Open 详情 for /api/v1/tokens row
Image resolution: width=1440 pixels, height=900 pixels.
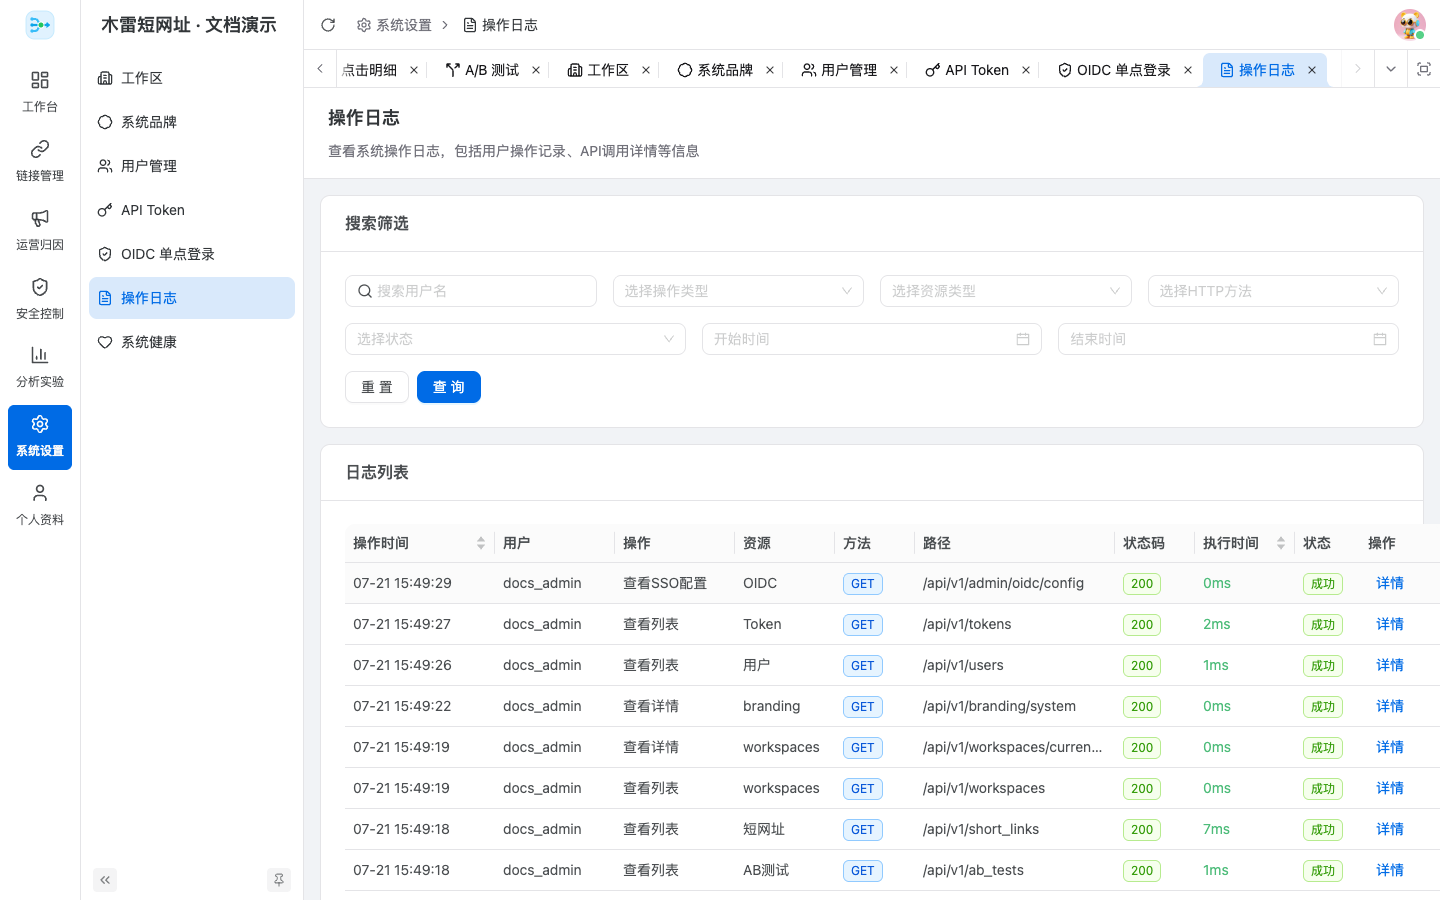pos(1390,624)
